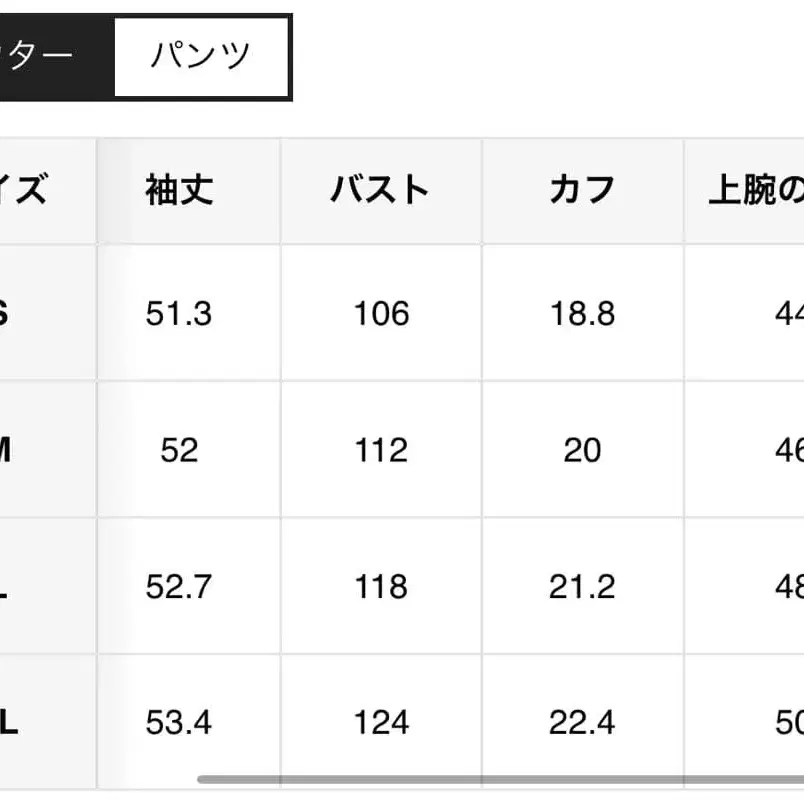Click the 21.2 cuff value for size L
The height and width of the screenshot is (804, 804).
point(583,587)
